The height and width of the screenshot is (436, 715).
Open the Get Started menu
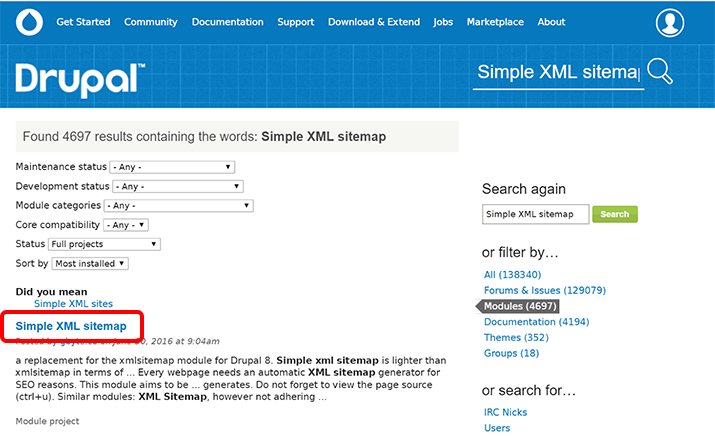coord(83,22)
